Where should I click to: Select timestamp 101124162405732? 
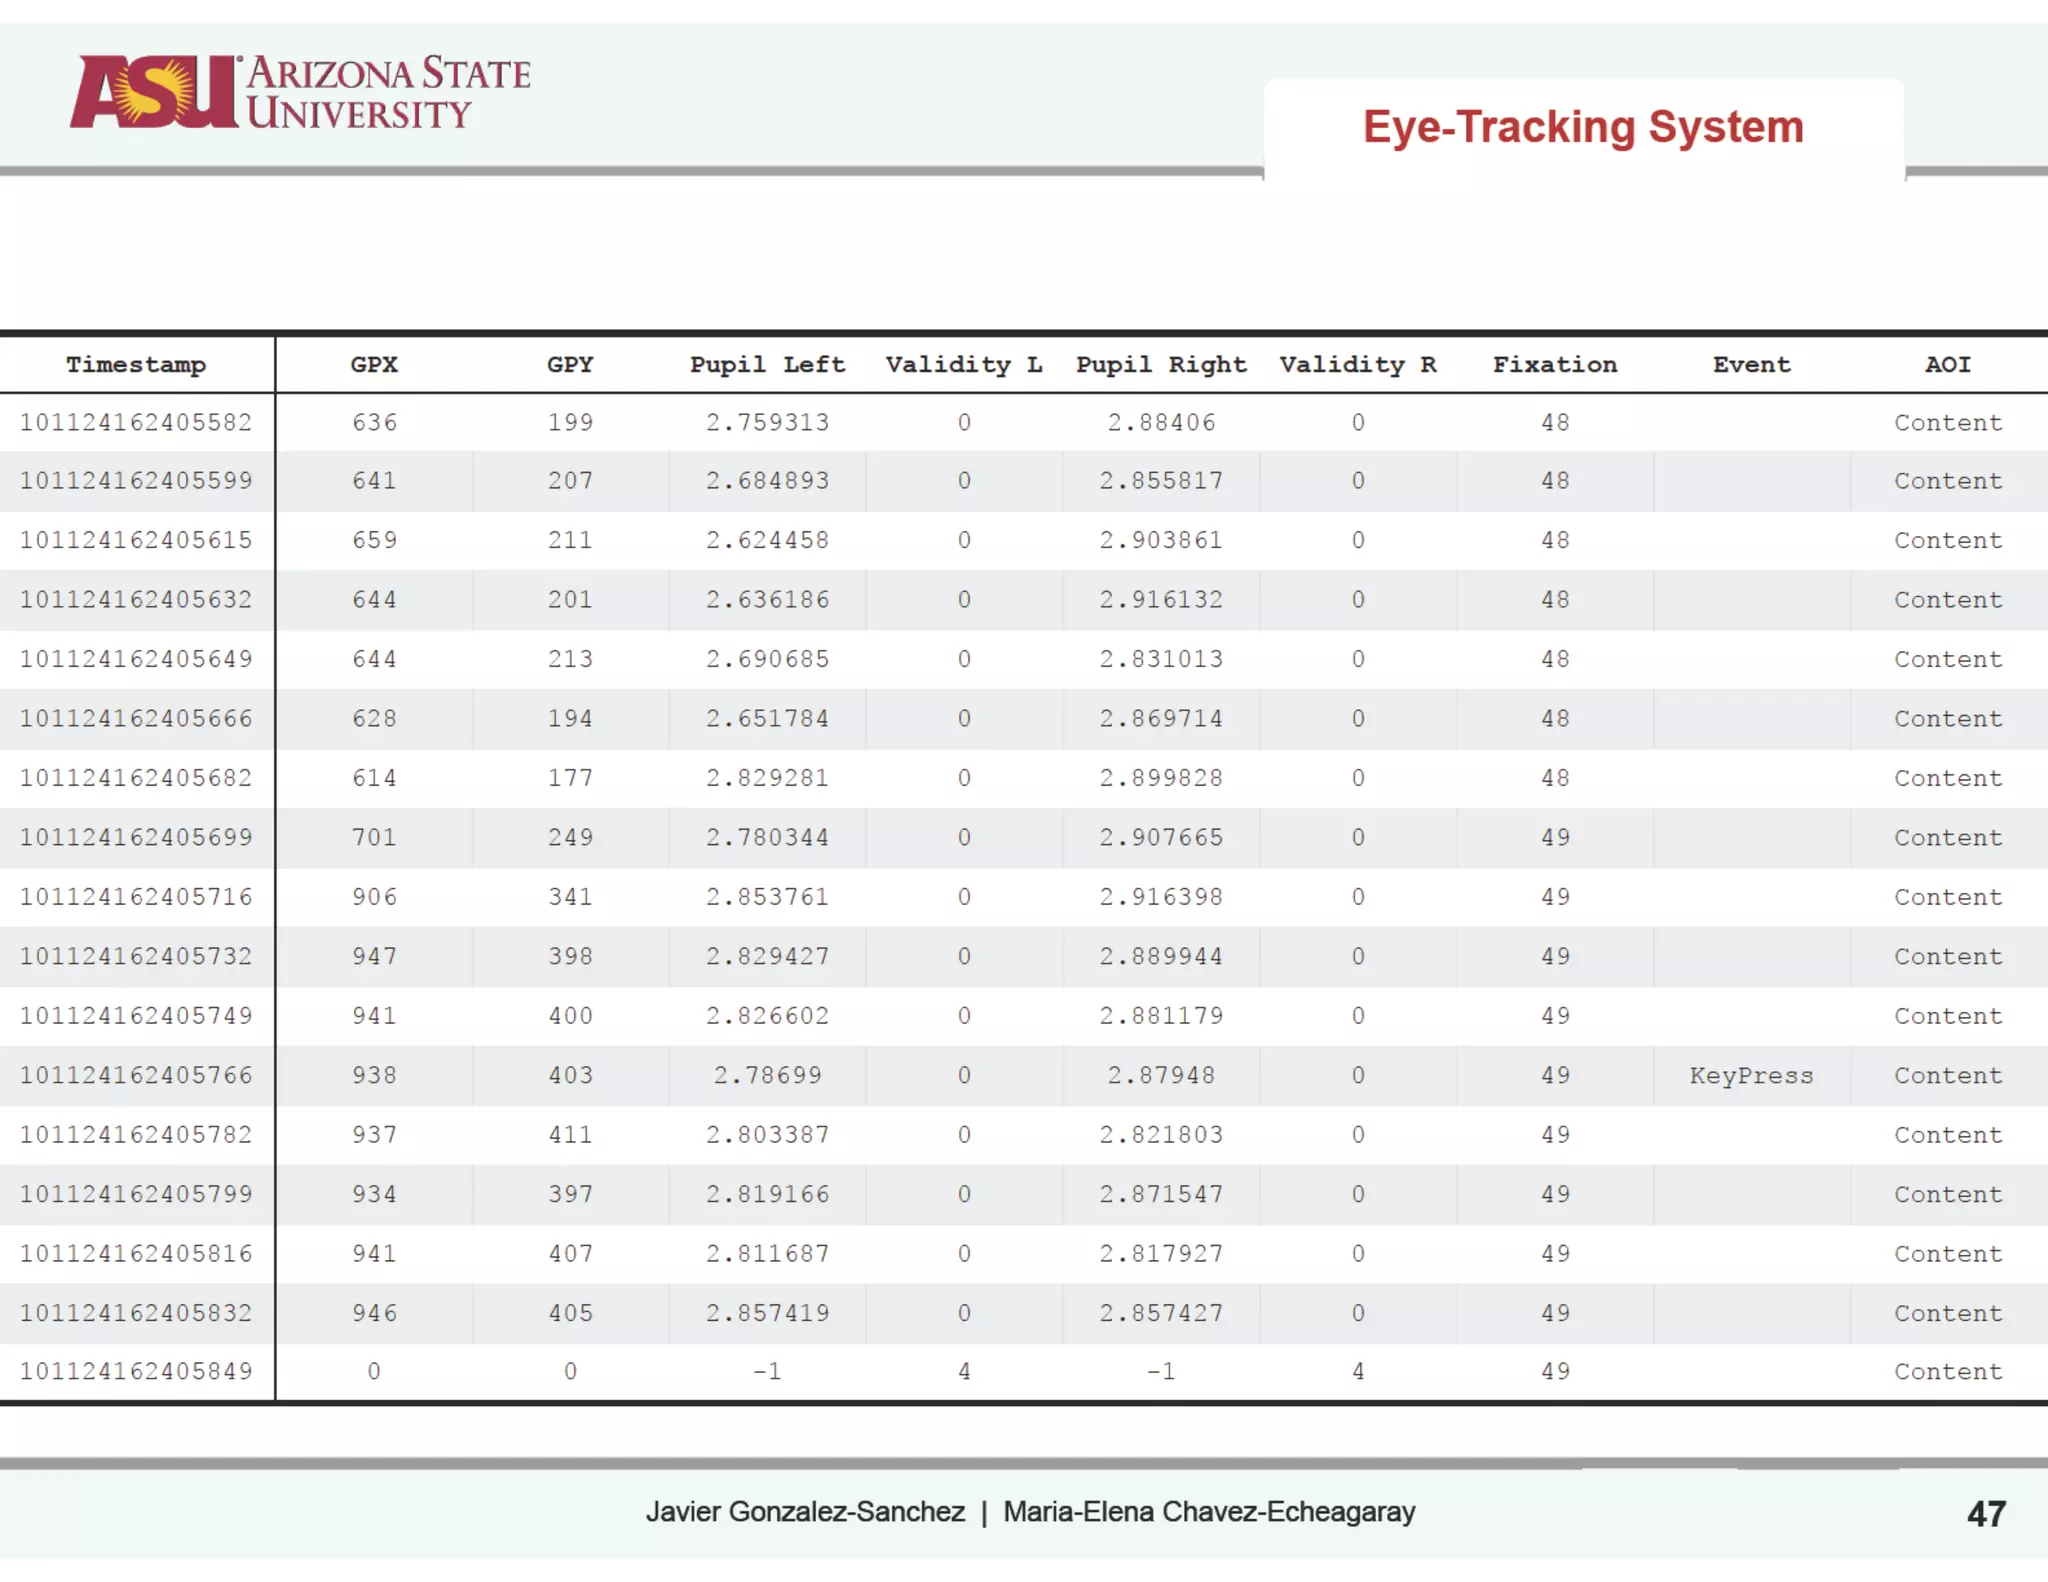click(136, 956)
